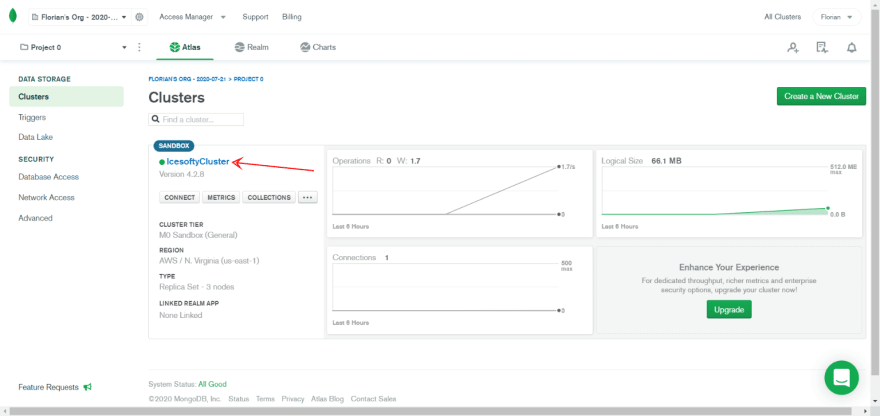Click the 66.1 MB logical size value
Viewport: 880px width, 416px height.
click(x=666, y=161)
